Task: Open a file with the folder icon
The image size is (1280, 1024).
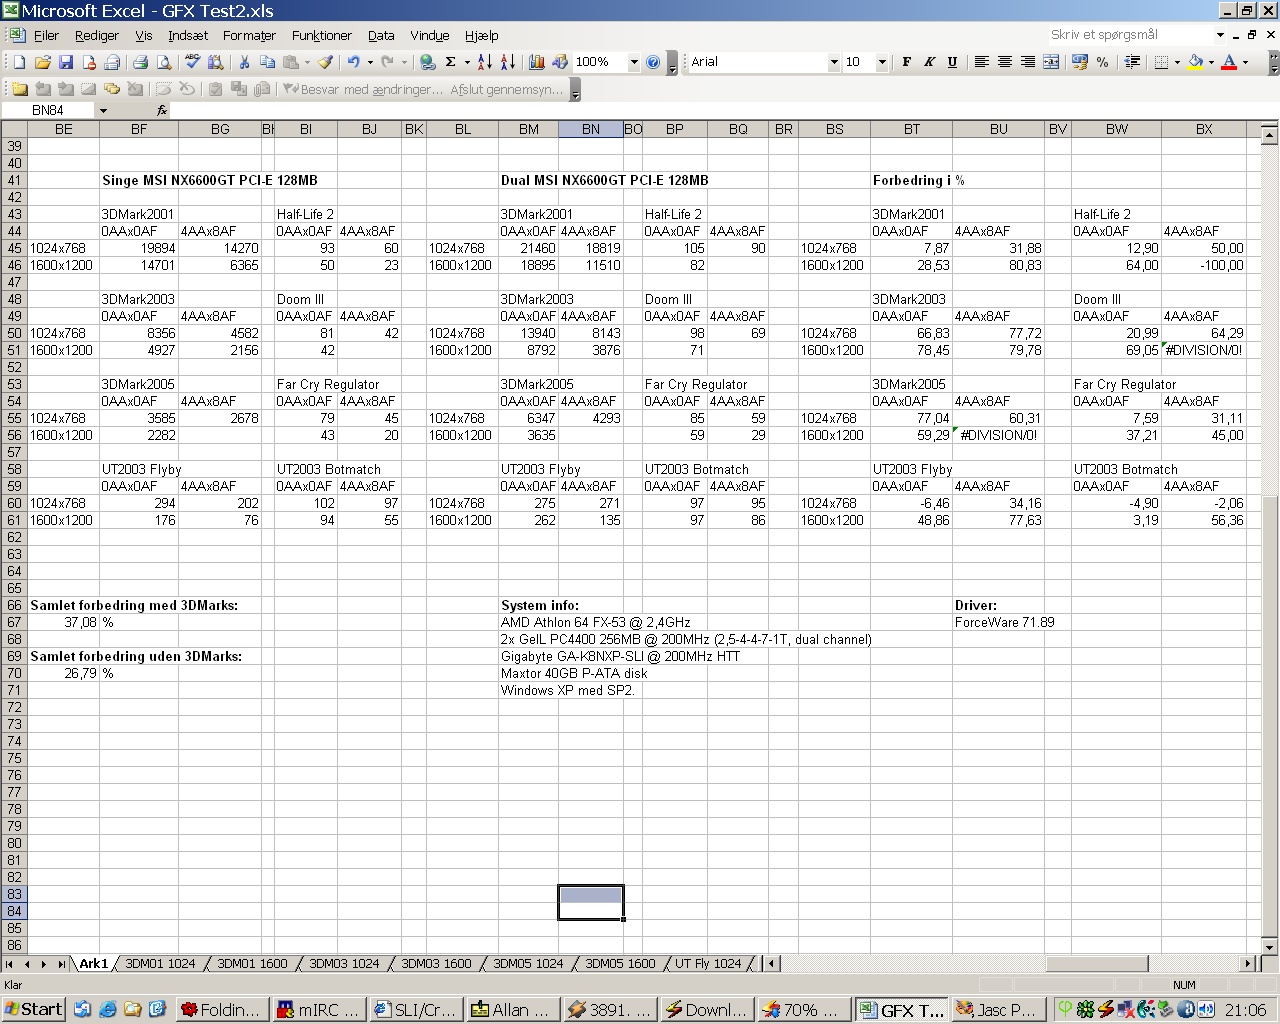Action: (42, 62)
